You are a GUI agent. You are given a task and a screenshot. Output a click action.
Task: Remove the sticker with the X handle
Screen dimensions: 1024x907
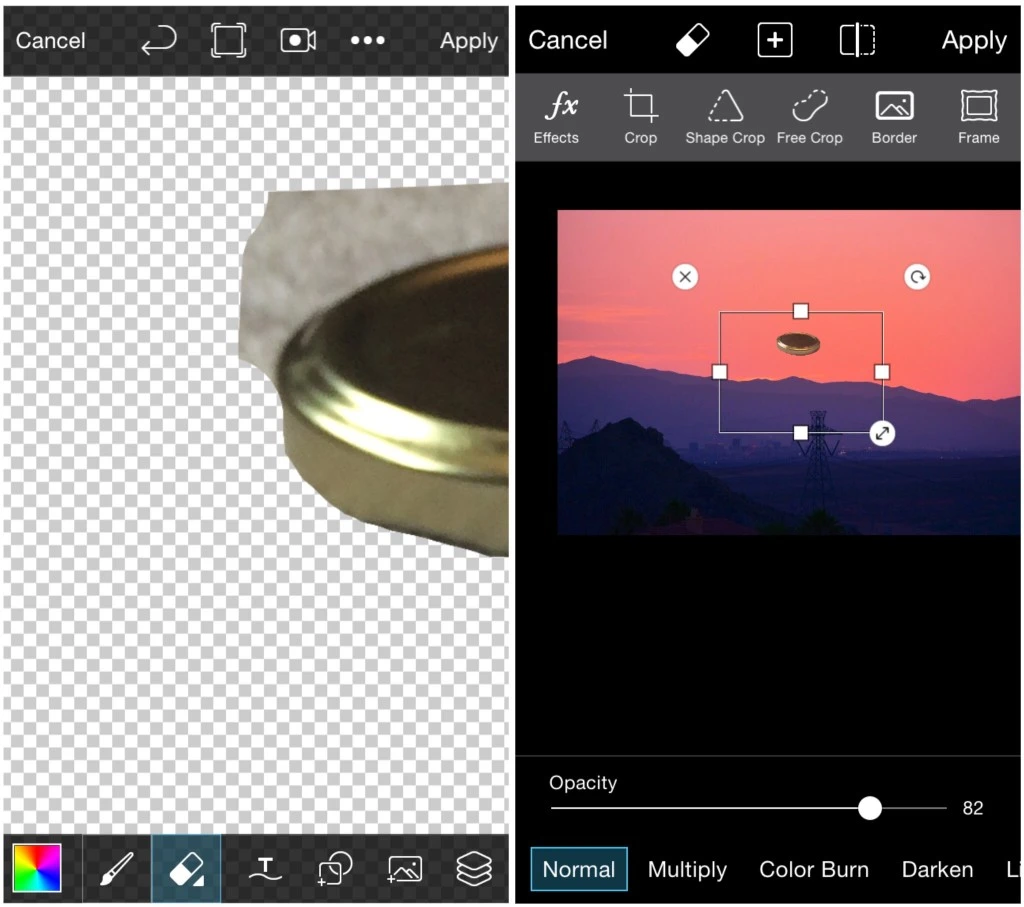pos(684,277)
